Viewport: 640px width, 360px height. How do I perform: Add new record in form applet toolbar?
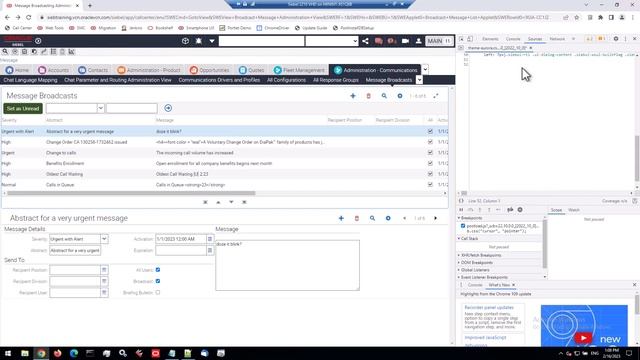coord(341,218)
